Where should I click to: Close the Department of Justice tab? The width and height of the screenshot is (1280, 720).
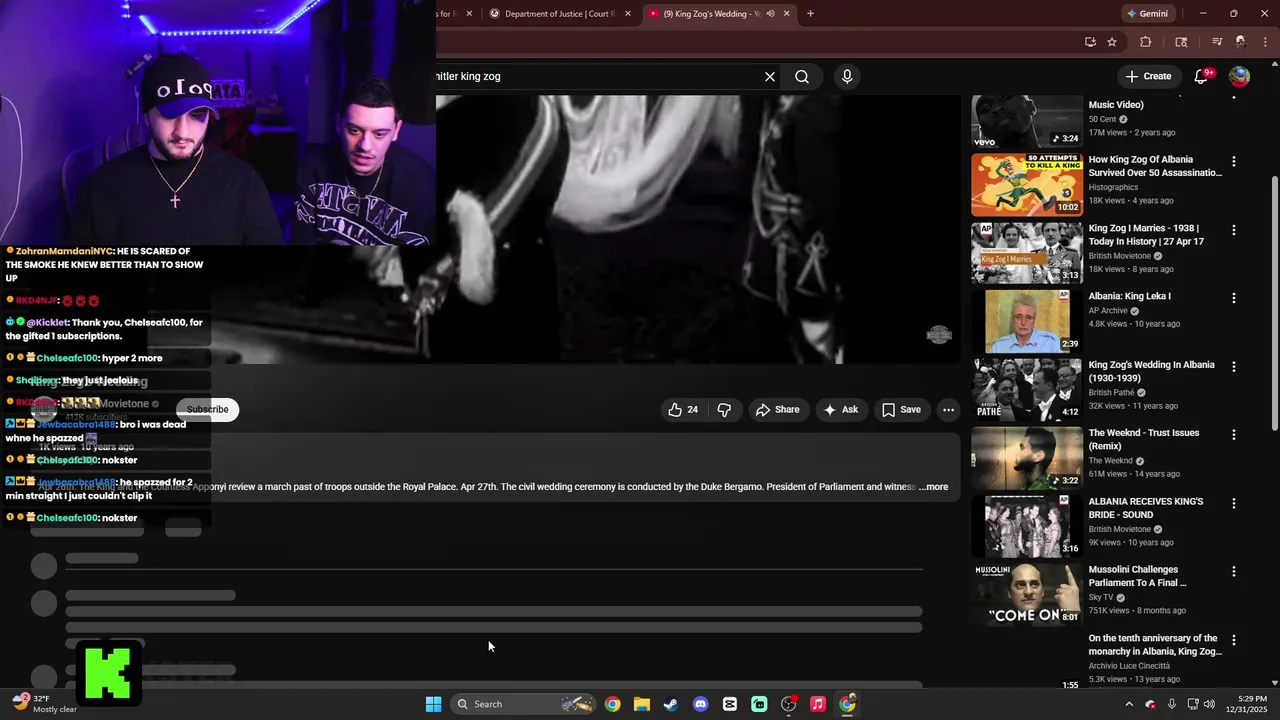click(628, 14)
